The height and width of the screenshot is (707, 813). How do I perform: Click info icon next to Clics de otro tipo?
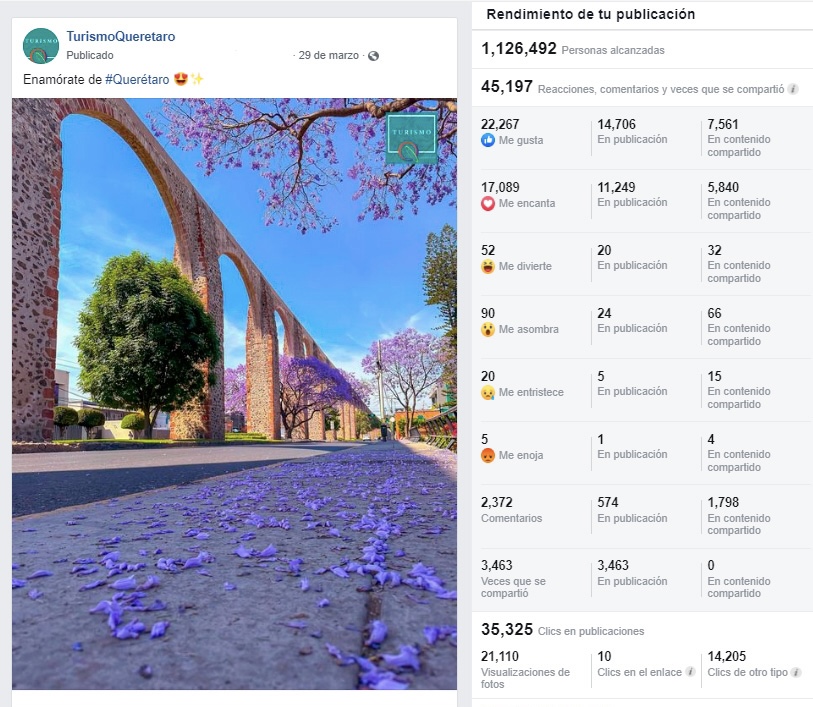point(795,673)
